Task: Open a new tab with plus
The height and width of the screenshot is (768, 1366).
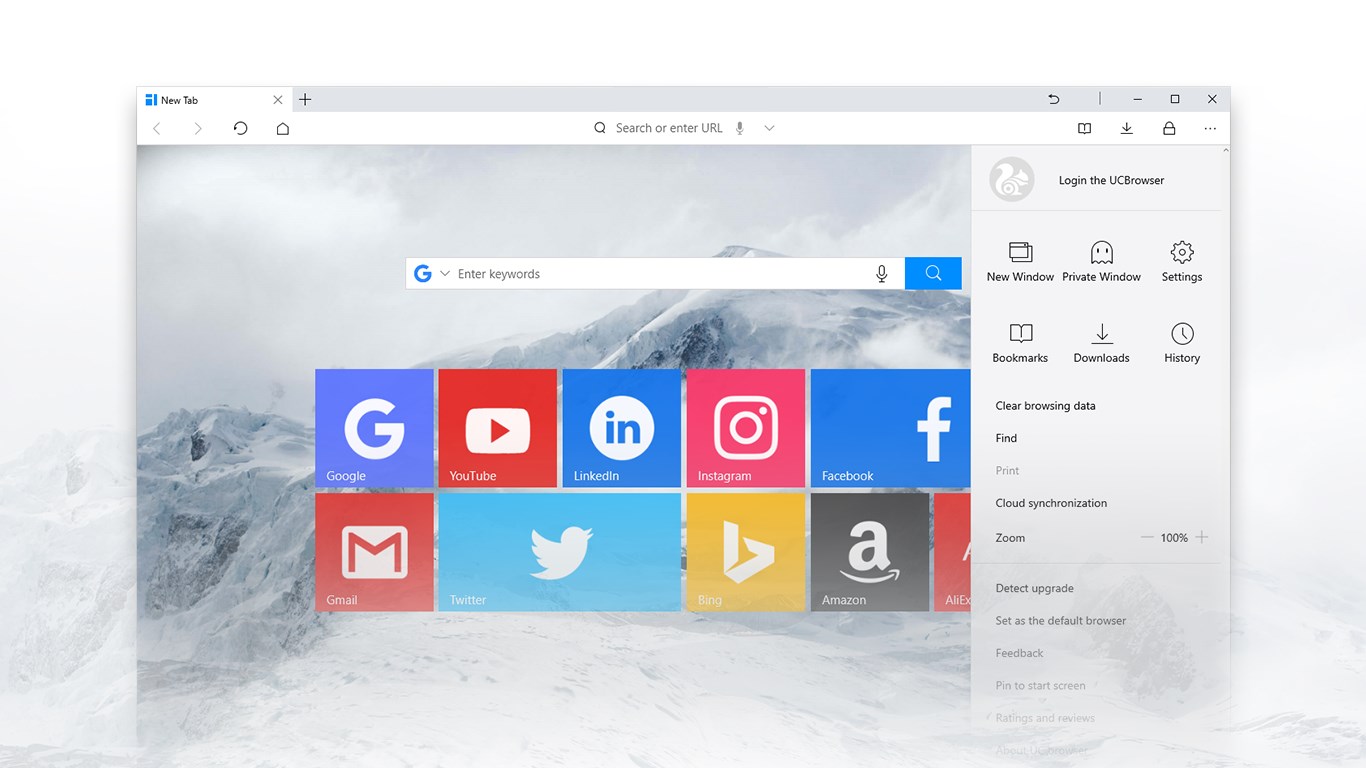Action: pyautogui.click(x=305, y=99)
